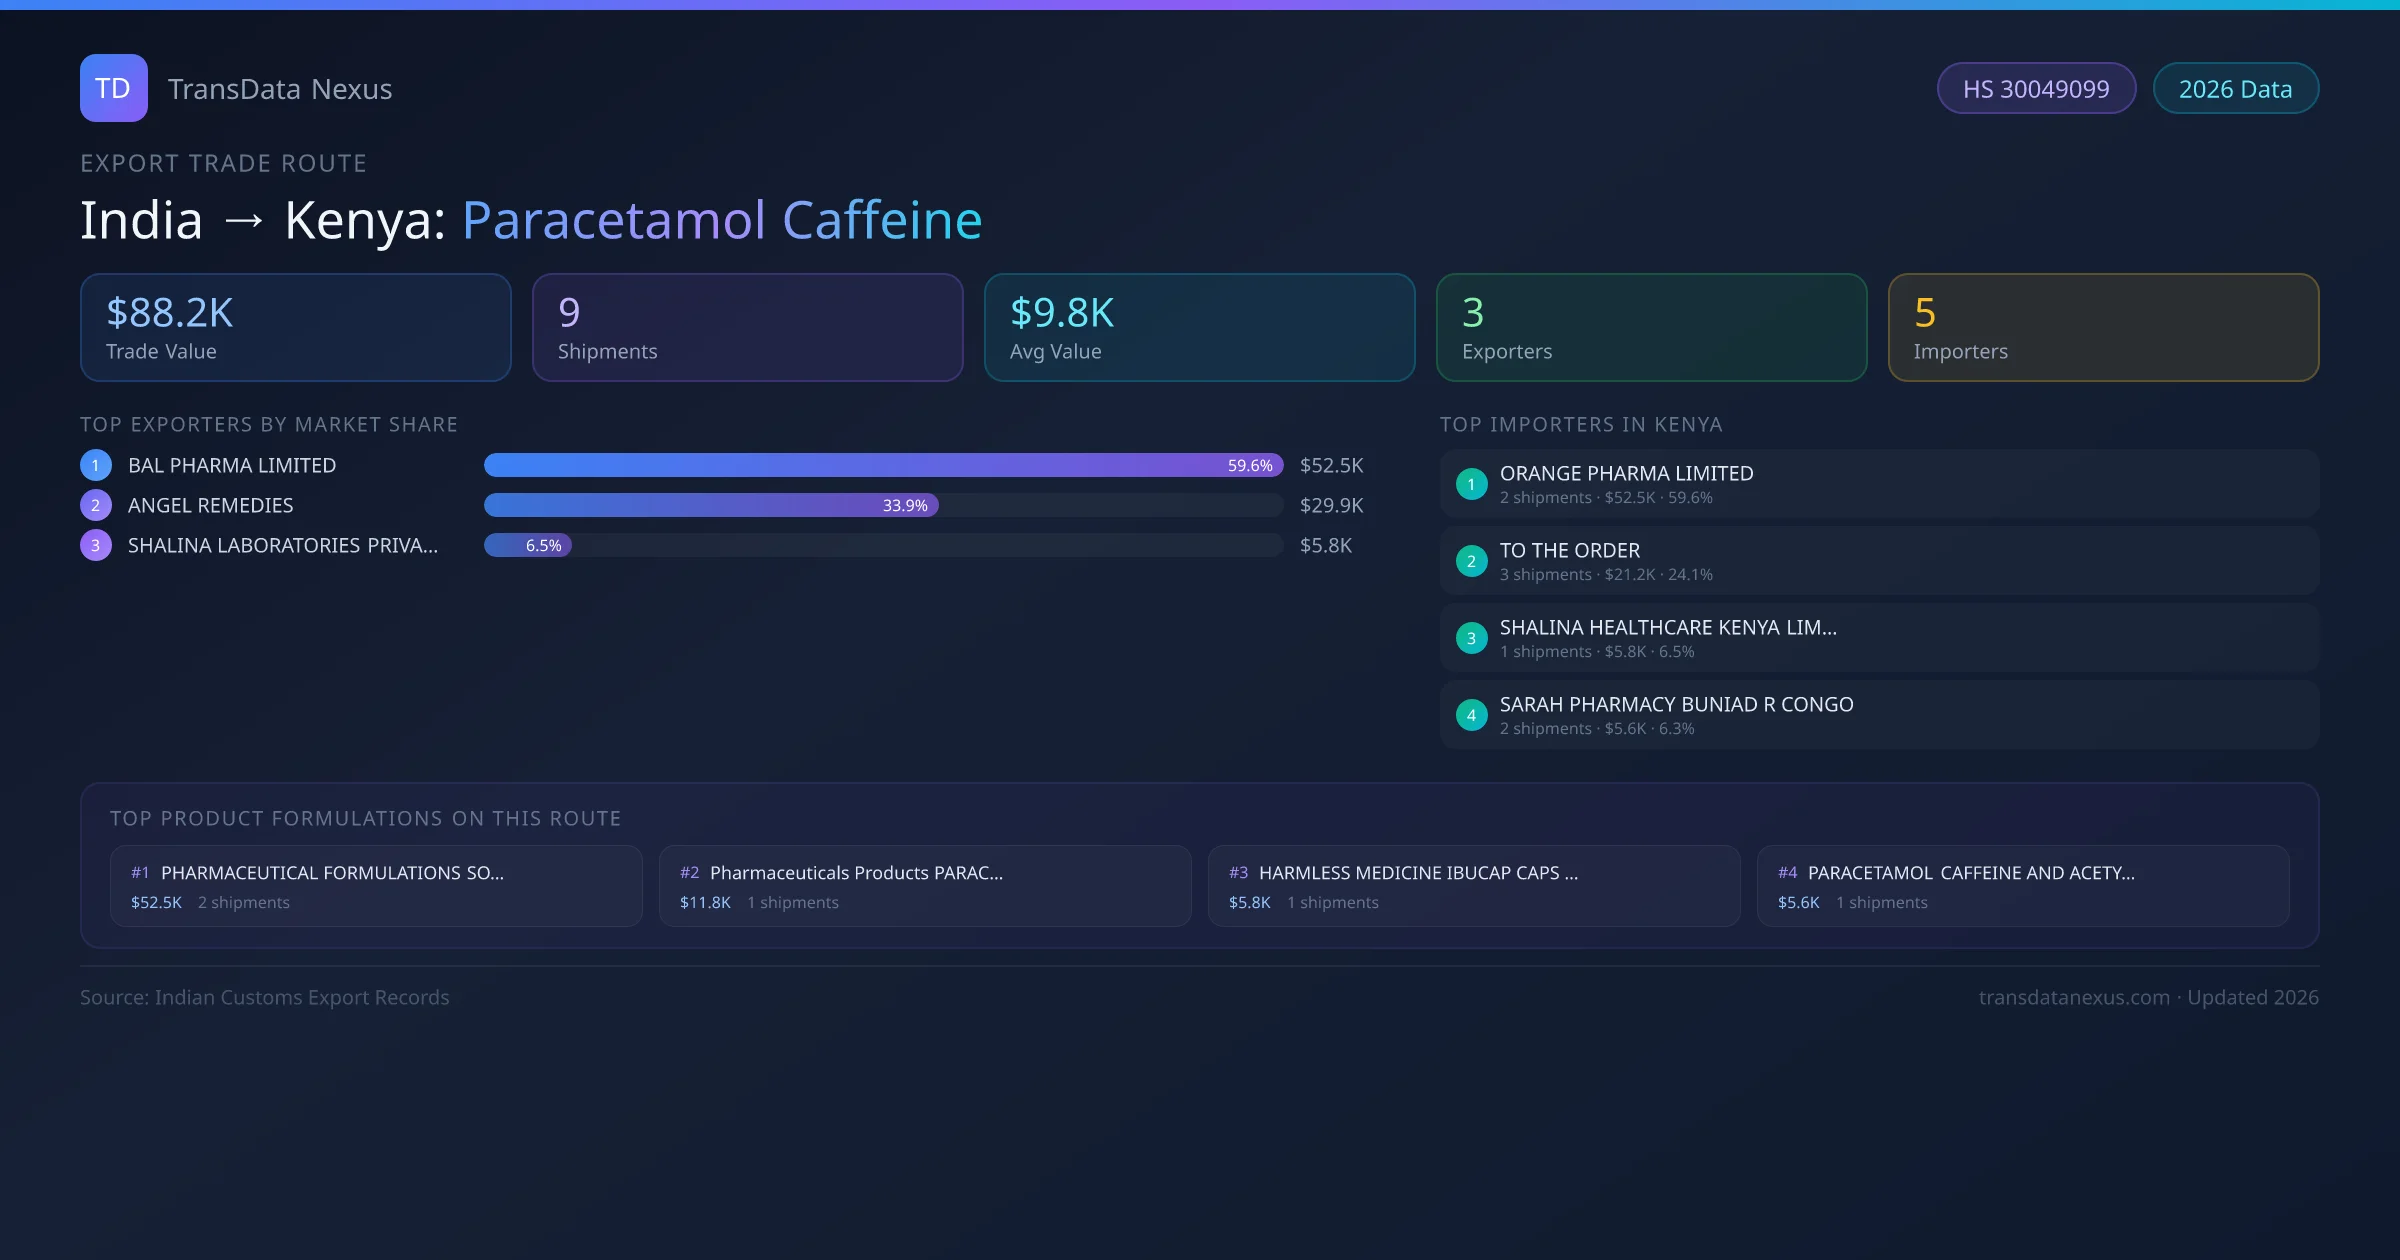Click the 33.9% ANGEL REMEDIES share bar

(710, 505)
